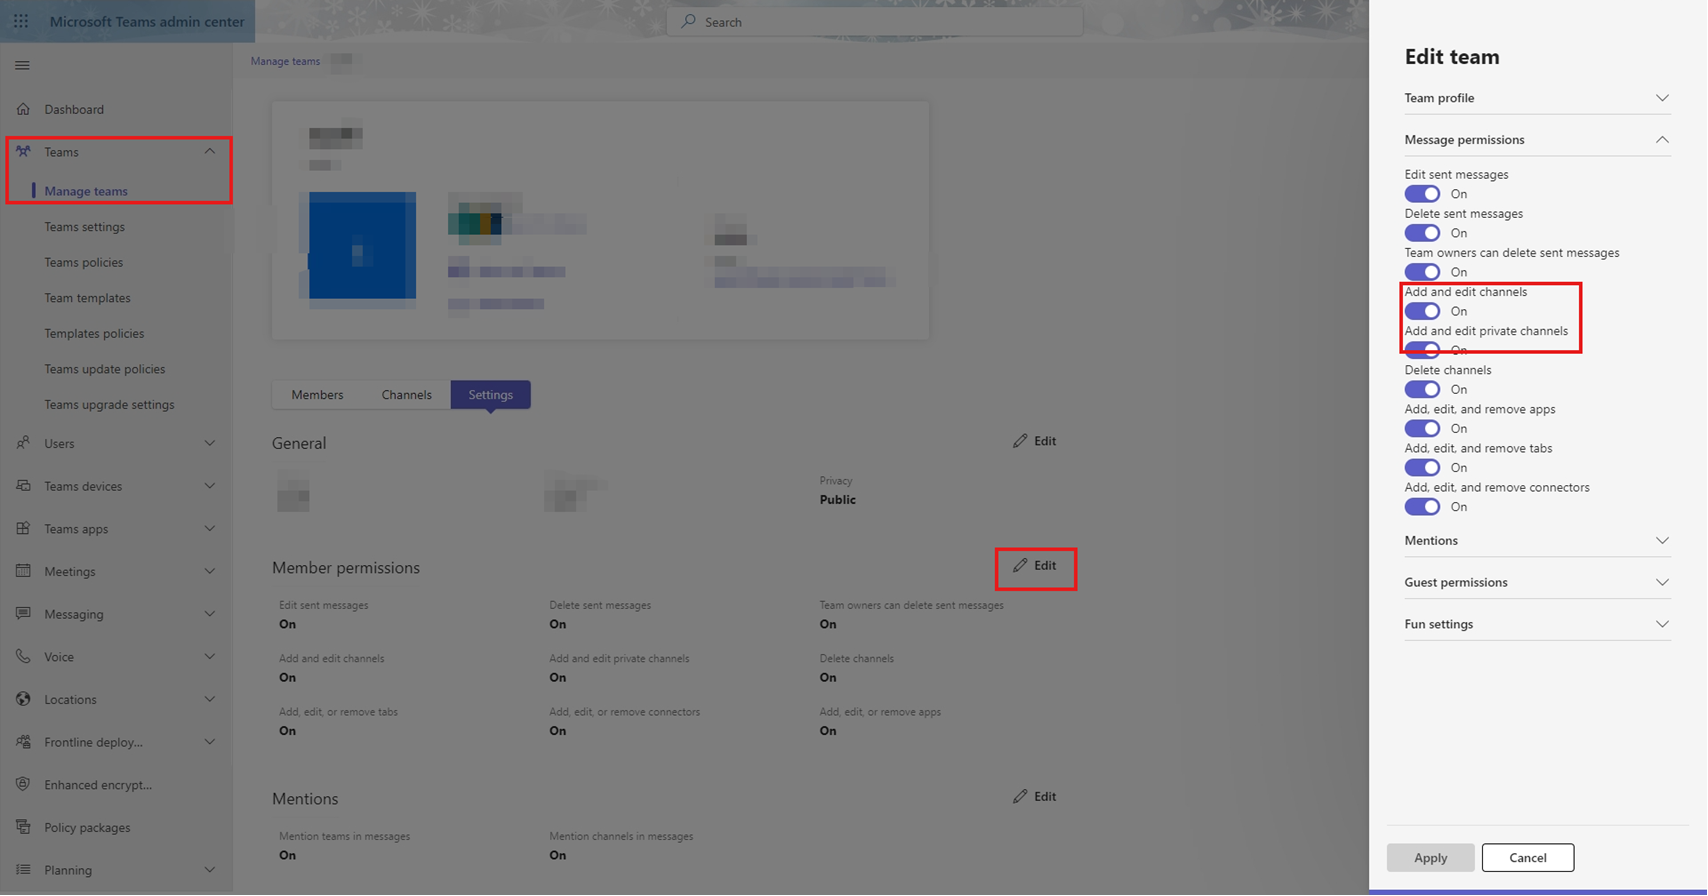Click the Teams apps icon
The width and height of the screenshot is (1708, 896).
tap(23, 529)
